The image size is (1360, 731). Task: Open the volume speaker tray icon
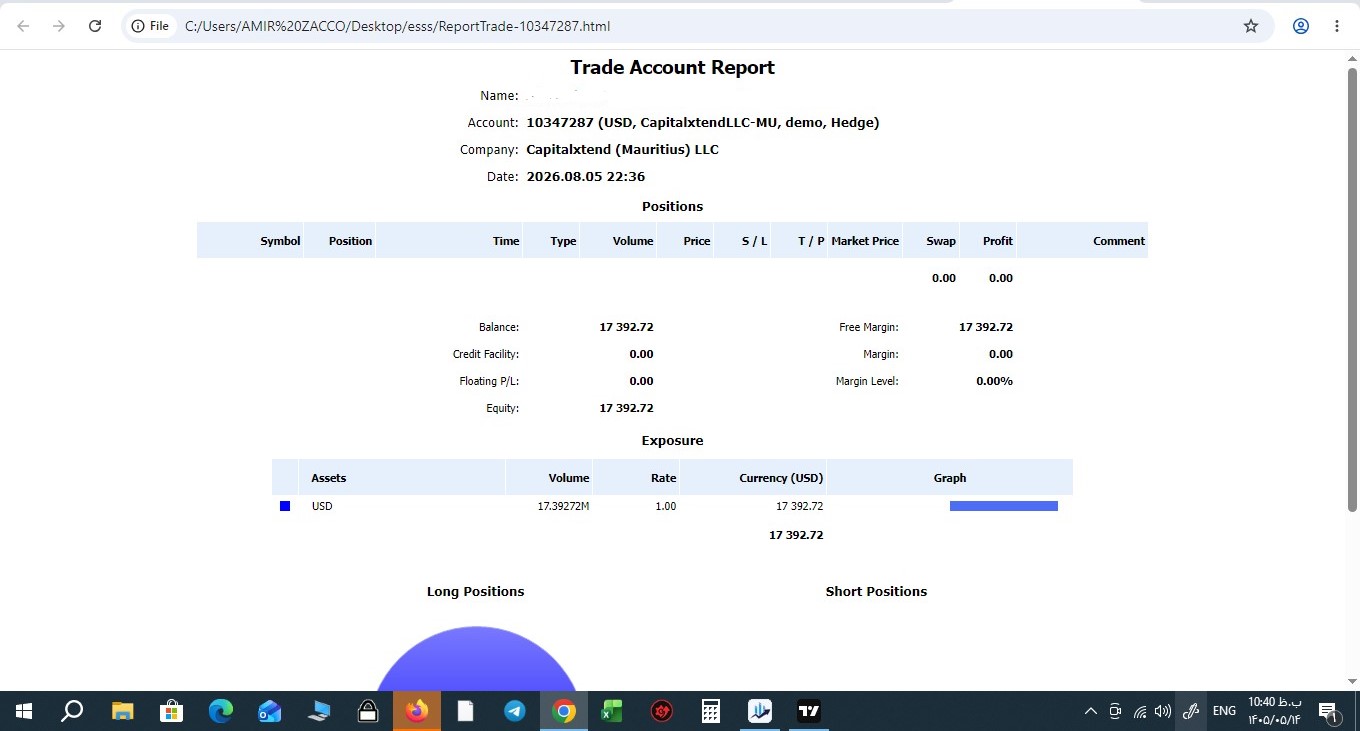coord(1163,712)
